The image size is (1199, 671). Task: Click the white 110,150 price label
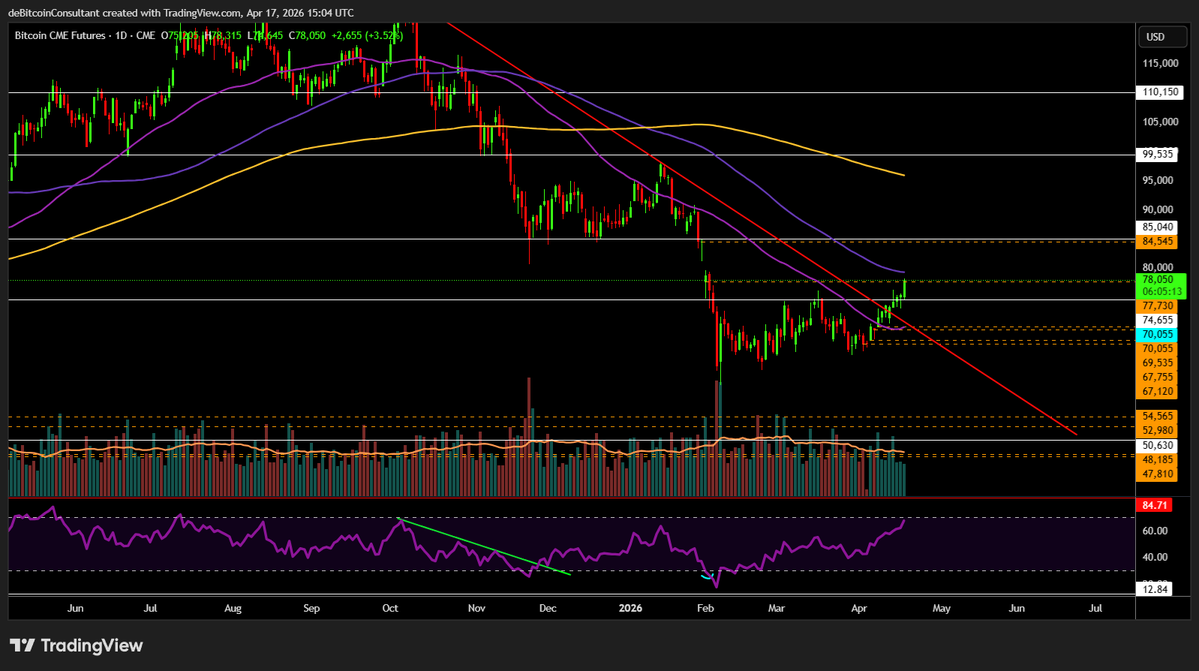click(1160, 92)
